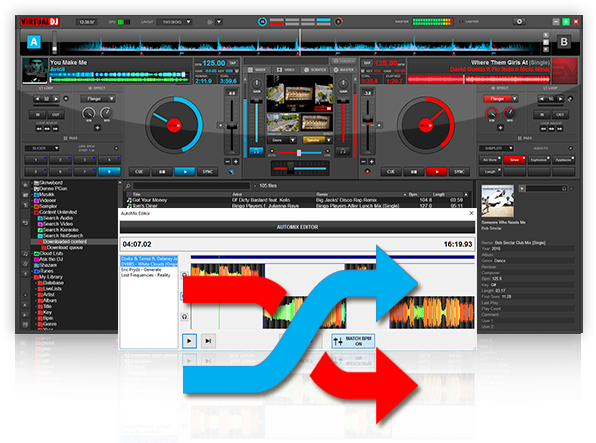Click the TAP button beside deck B BPM
Image resolution: width=596 pixels, height=443 pixels.
tap(367, 63)
